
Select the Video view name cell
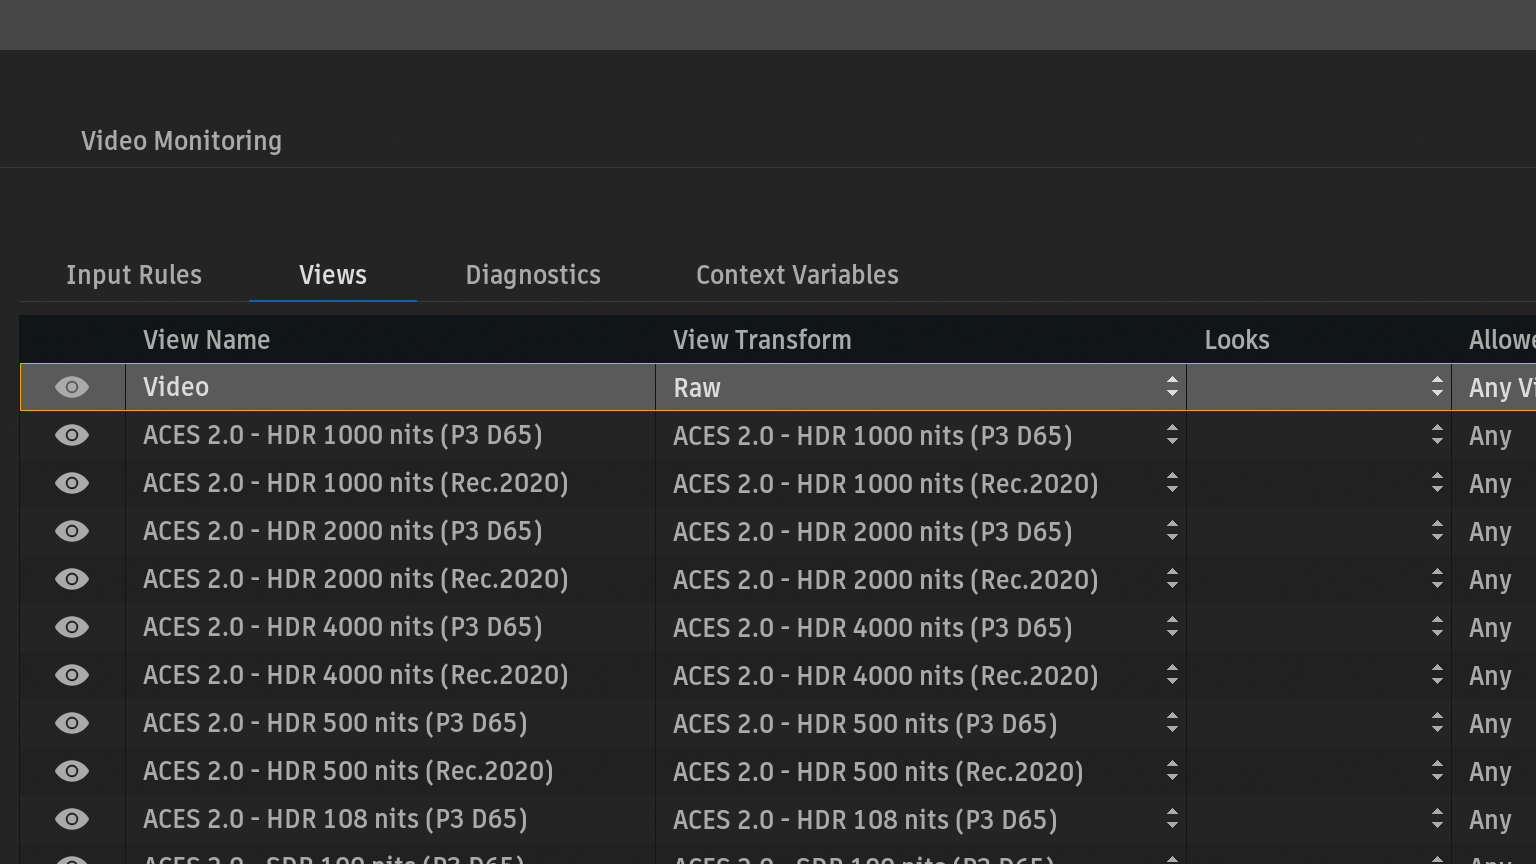390,387
